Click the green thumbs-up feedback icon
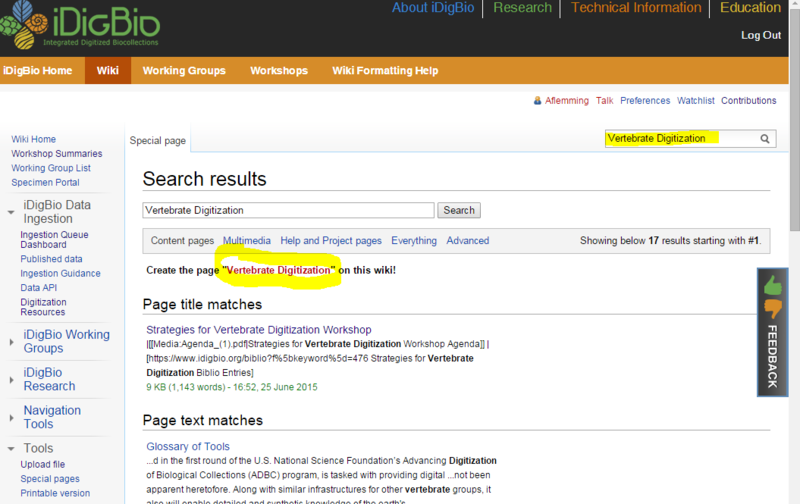This screenshot has height=504, width=800. [772, 285]
